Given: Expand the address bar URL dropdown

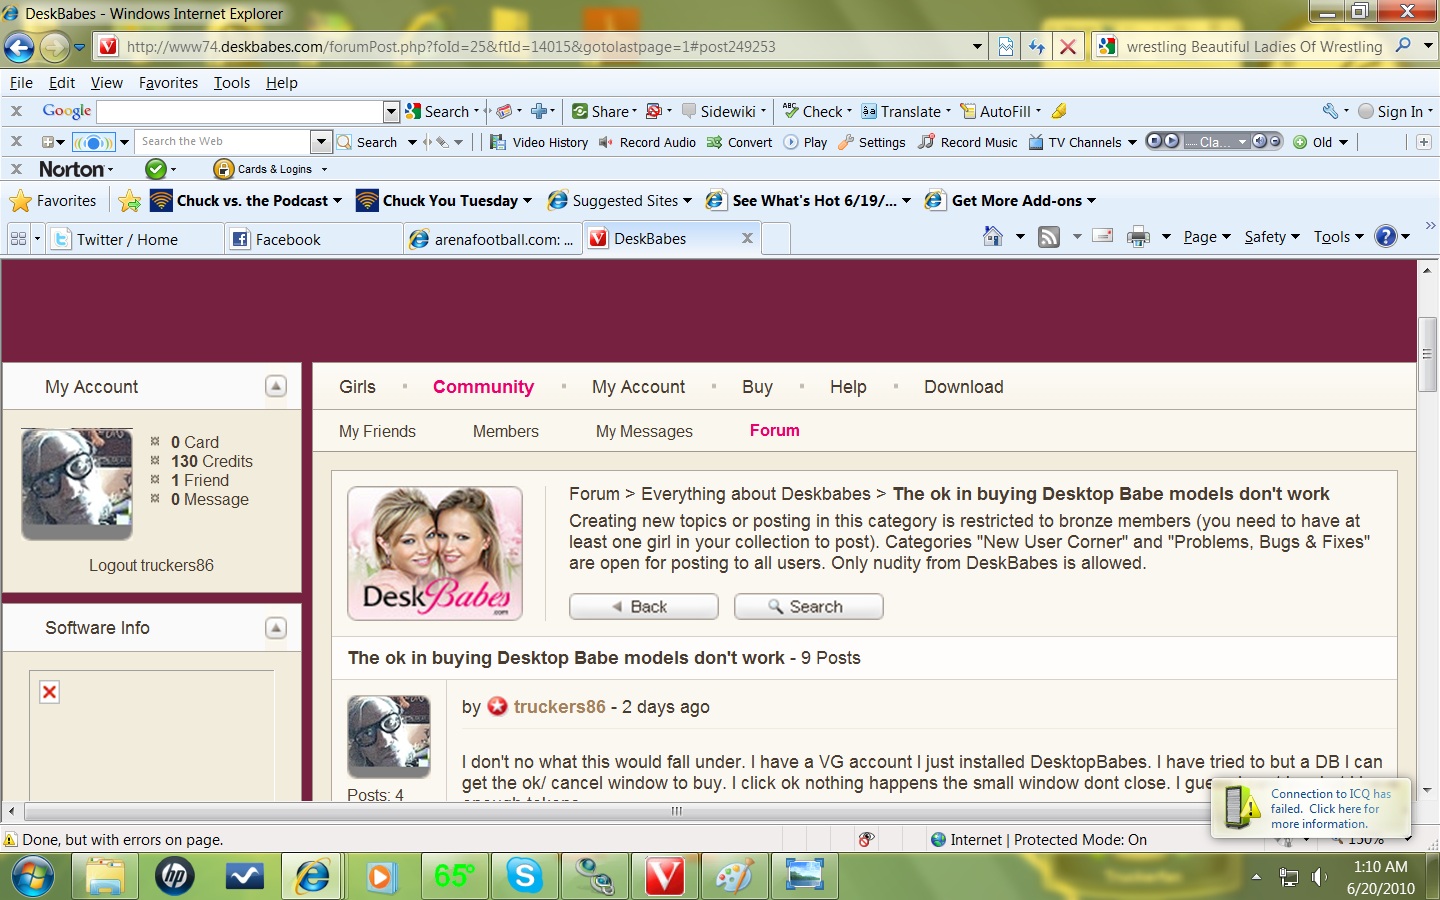Looking at the screenshot, I should (x=977, y=47).
